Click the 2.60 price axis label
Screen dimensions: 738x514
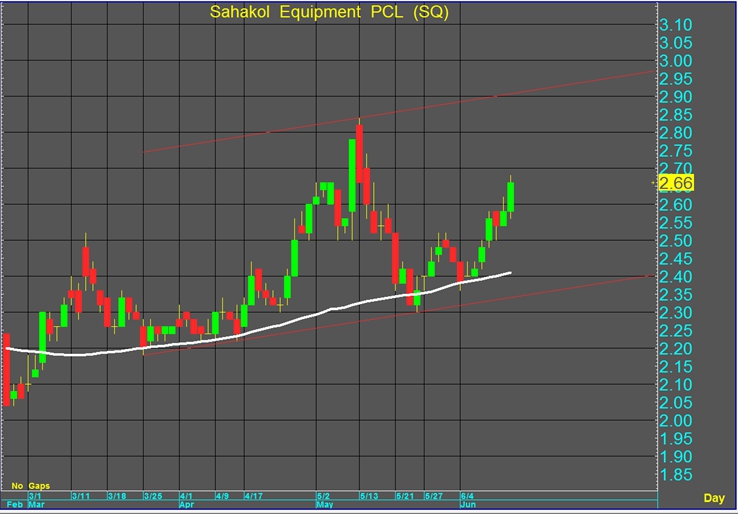coord(676,205)
